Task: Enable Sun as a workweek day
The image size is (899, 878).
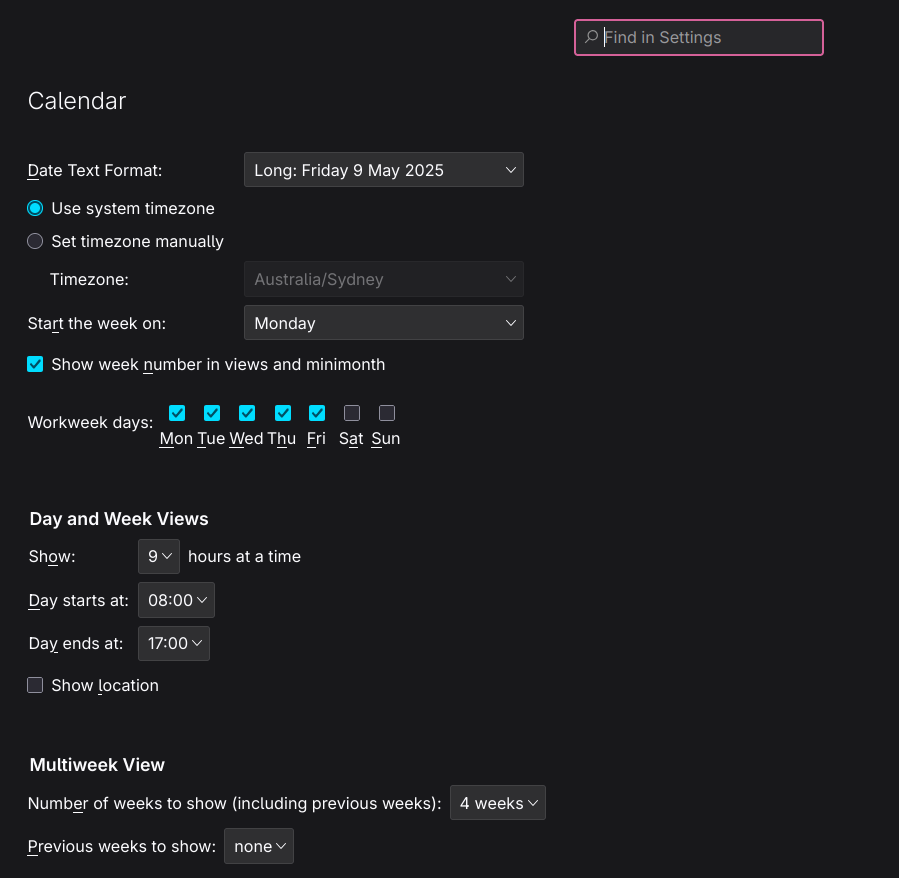Action: pyautogui.click(x=387, y=413)
